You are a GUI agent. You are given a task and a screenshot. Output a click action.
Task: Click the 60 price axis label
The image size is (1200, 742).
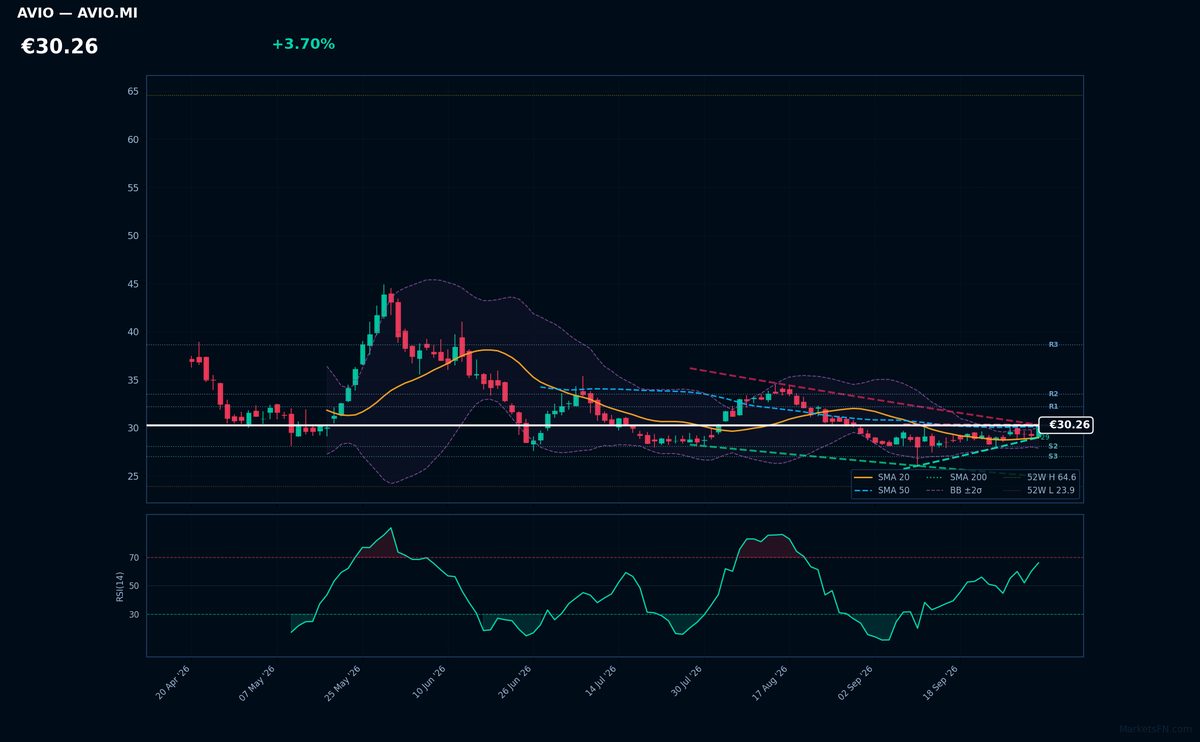pyautogui.click(x=133, y=140)
